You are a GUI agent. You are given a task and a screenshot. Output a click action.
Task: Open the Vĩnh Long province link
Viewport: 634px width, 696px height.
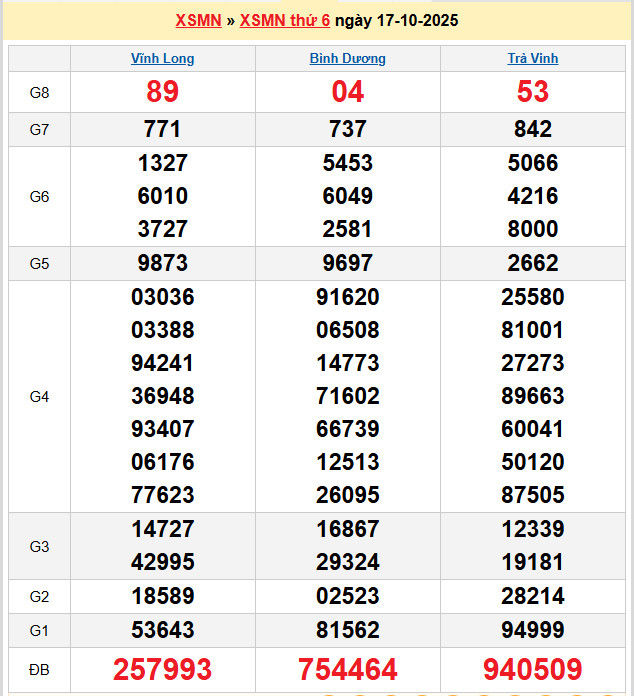pos(163,59)
